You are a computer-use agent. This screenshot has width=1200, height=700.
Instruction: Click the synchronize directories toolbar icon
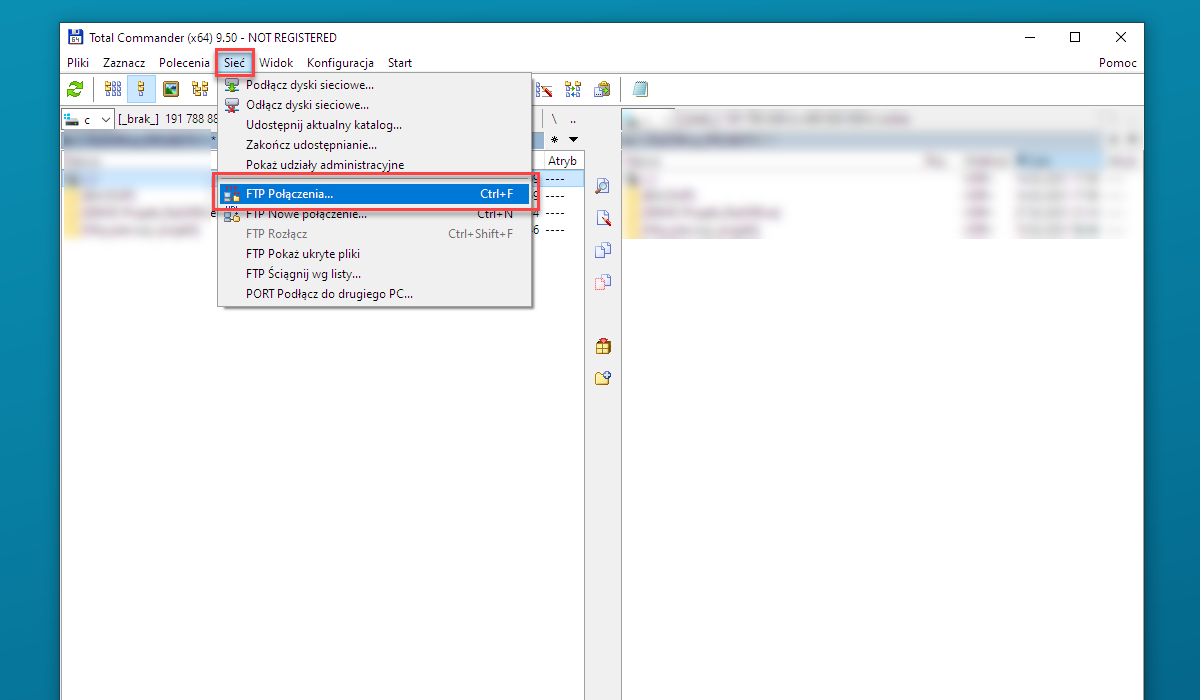573,90
